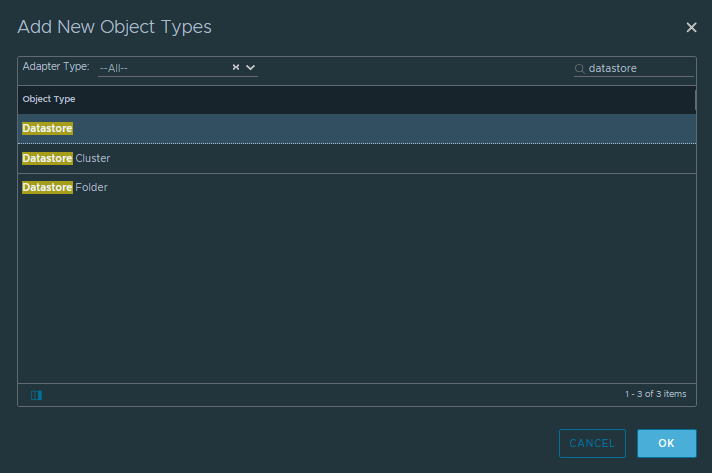Viewport: 712px width, 473px height.
Task: Open the --All-- adapter type combo box
Action: click(178, 68)
